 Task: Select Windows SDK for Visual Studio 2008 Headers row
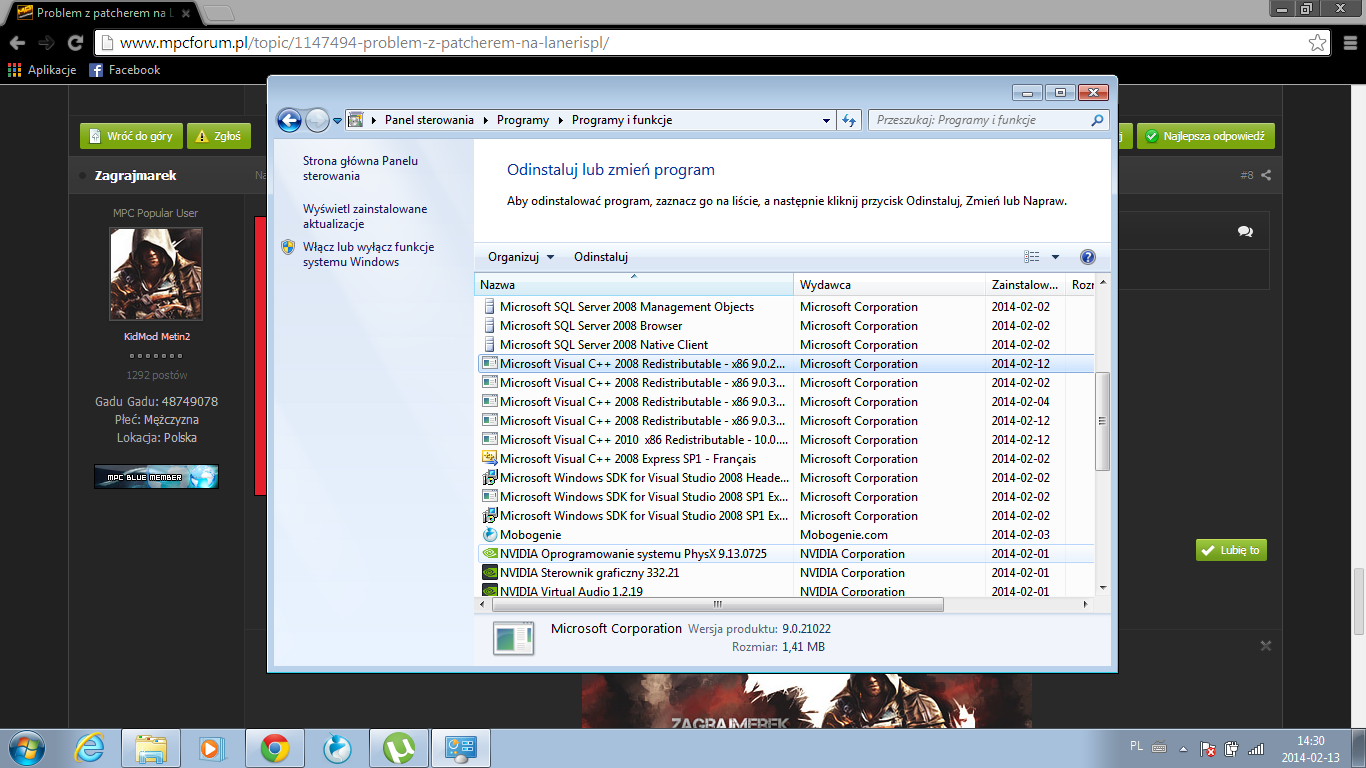644,478
